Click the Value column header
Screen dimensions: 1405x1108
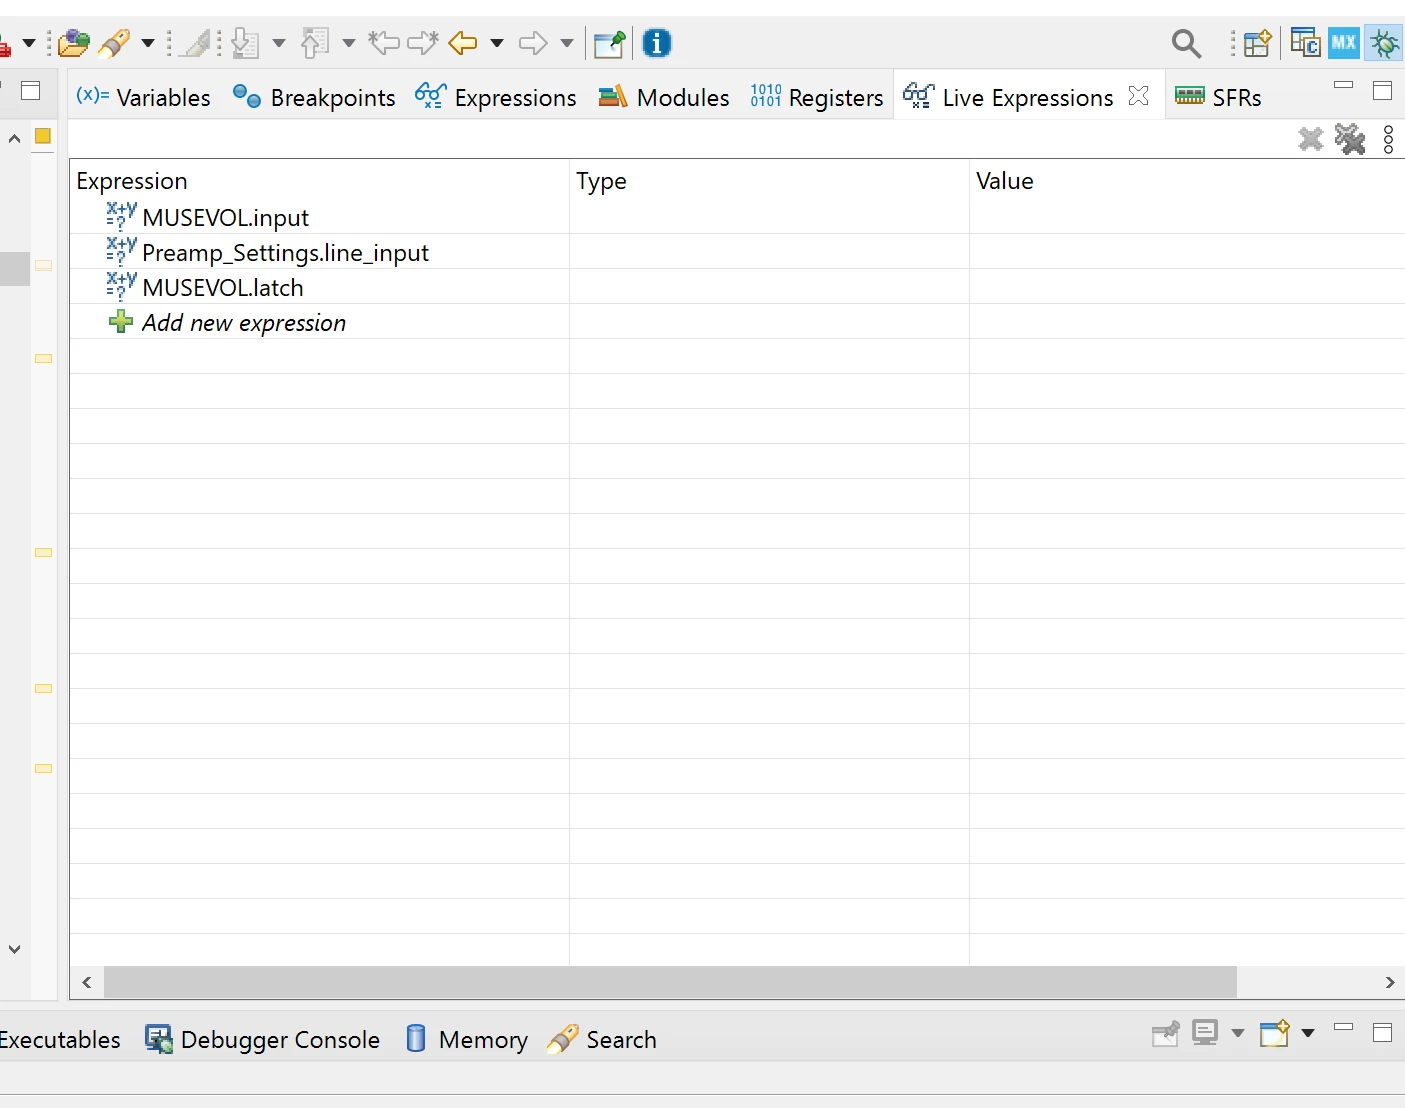click(x=1187, y=181)
